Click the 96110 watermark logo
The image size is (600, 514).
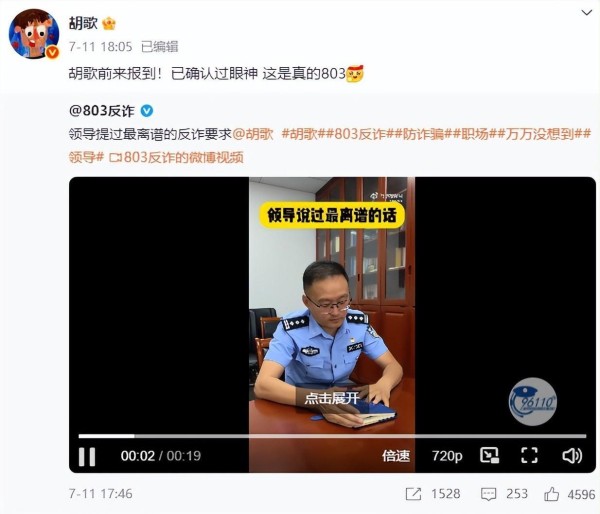coord(533,401)
